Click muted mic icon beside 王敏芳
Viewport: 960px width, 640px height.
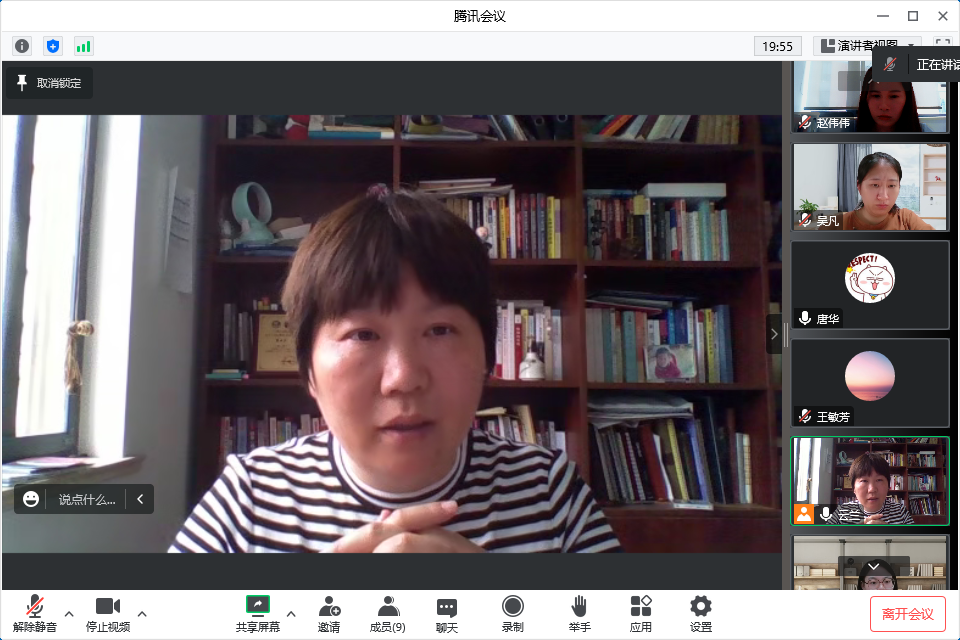click(805, 416)
